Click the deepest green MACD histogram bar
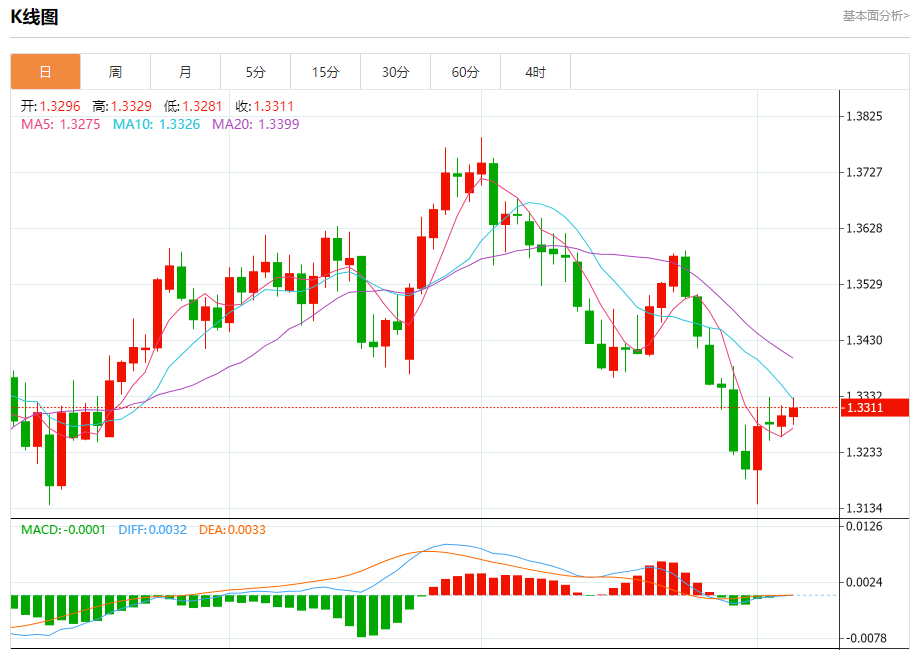Image resolution: width=917 pixels, height=650 pixels. [x=361, y=616]
